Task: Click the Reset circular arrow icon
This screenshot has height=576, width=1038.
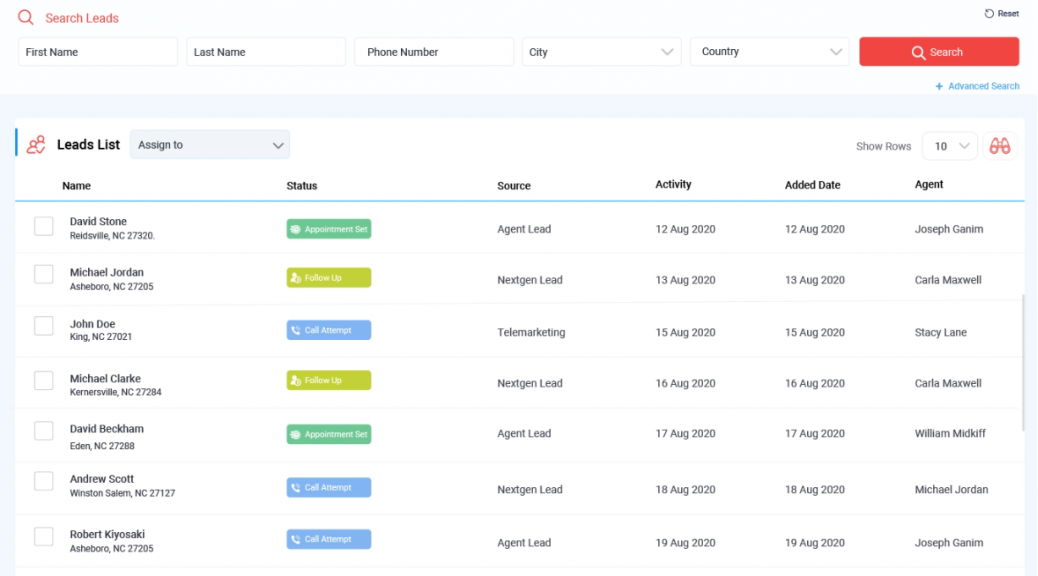Action: (x=989, y=13)
